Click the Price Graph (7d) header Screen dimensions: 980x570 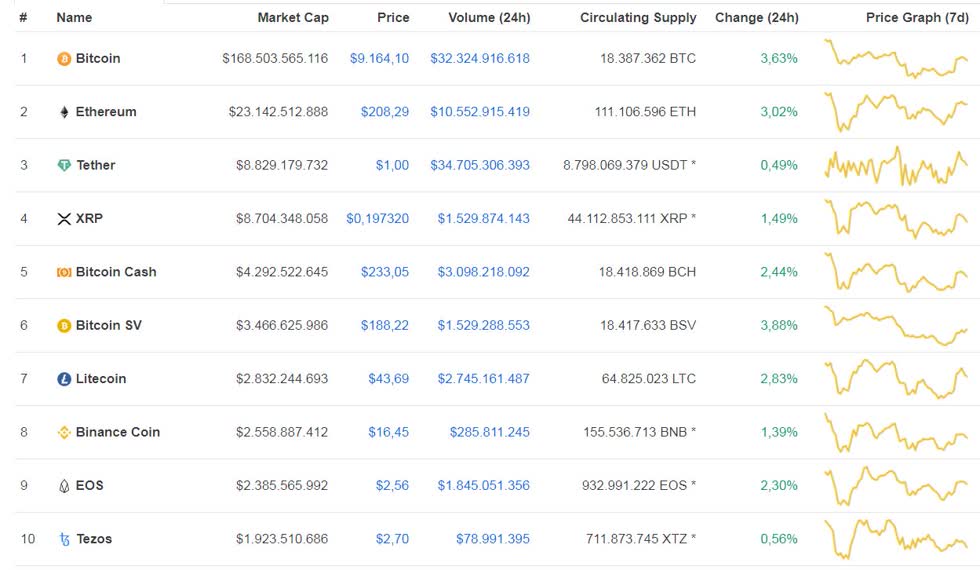coord(917,18)
